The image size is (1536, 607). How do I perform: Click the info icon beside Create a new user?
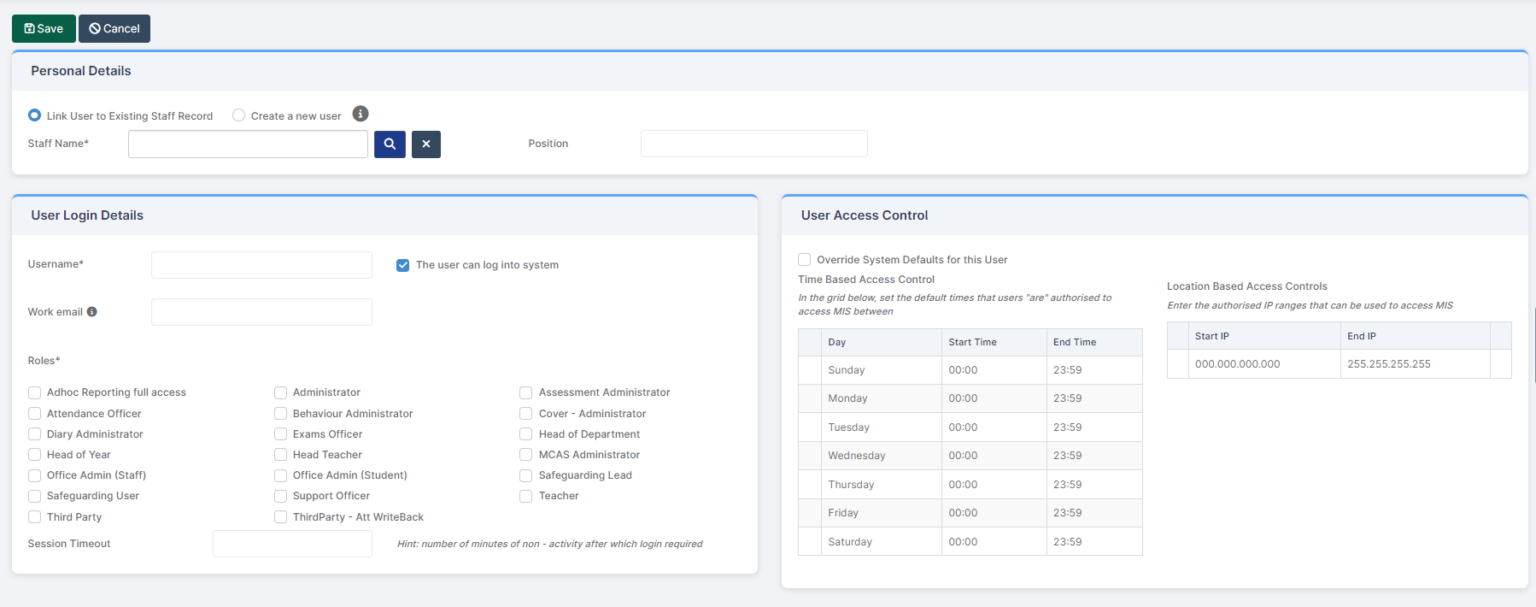(x=360, y=113)
